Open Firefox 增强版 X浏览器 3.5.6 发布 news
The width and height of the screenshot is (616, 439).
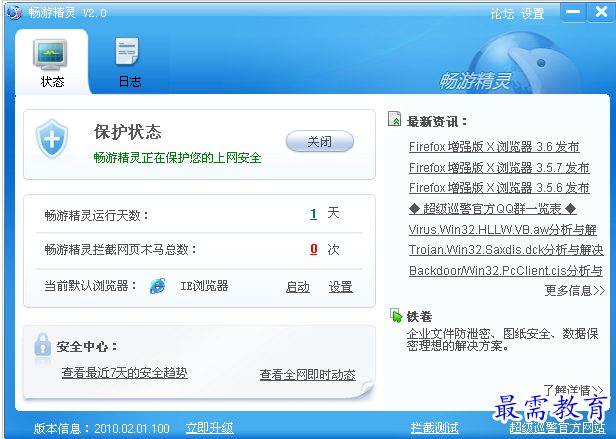coord(499,188)
